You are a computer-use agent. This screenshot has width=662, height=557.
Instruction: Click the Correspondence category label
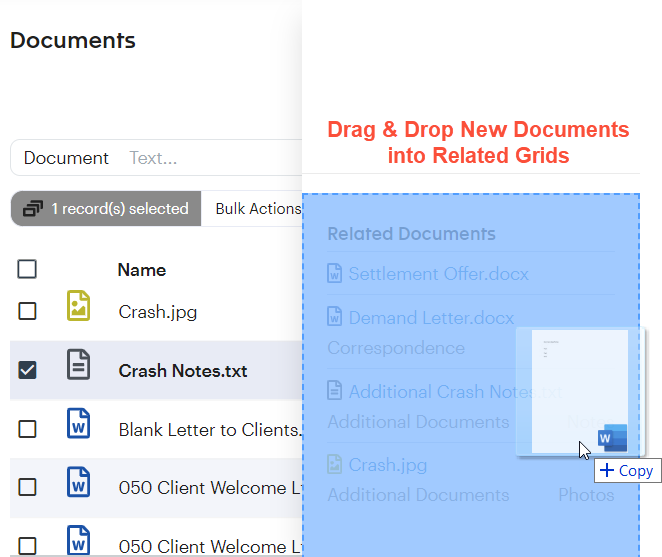click(396, 348)
